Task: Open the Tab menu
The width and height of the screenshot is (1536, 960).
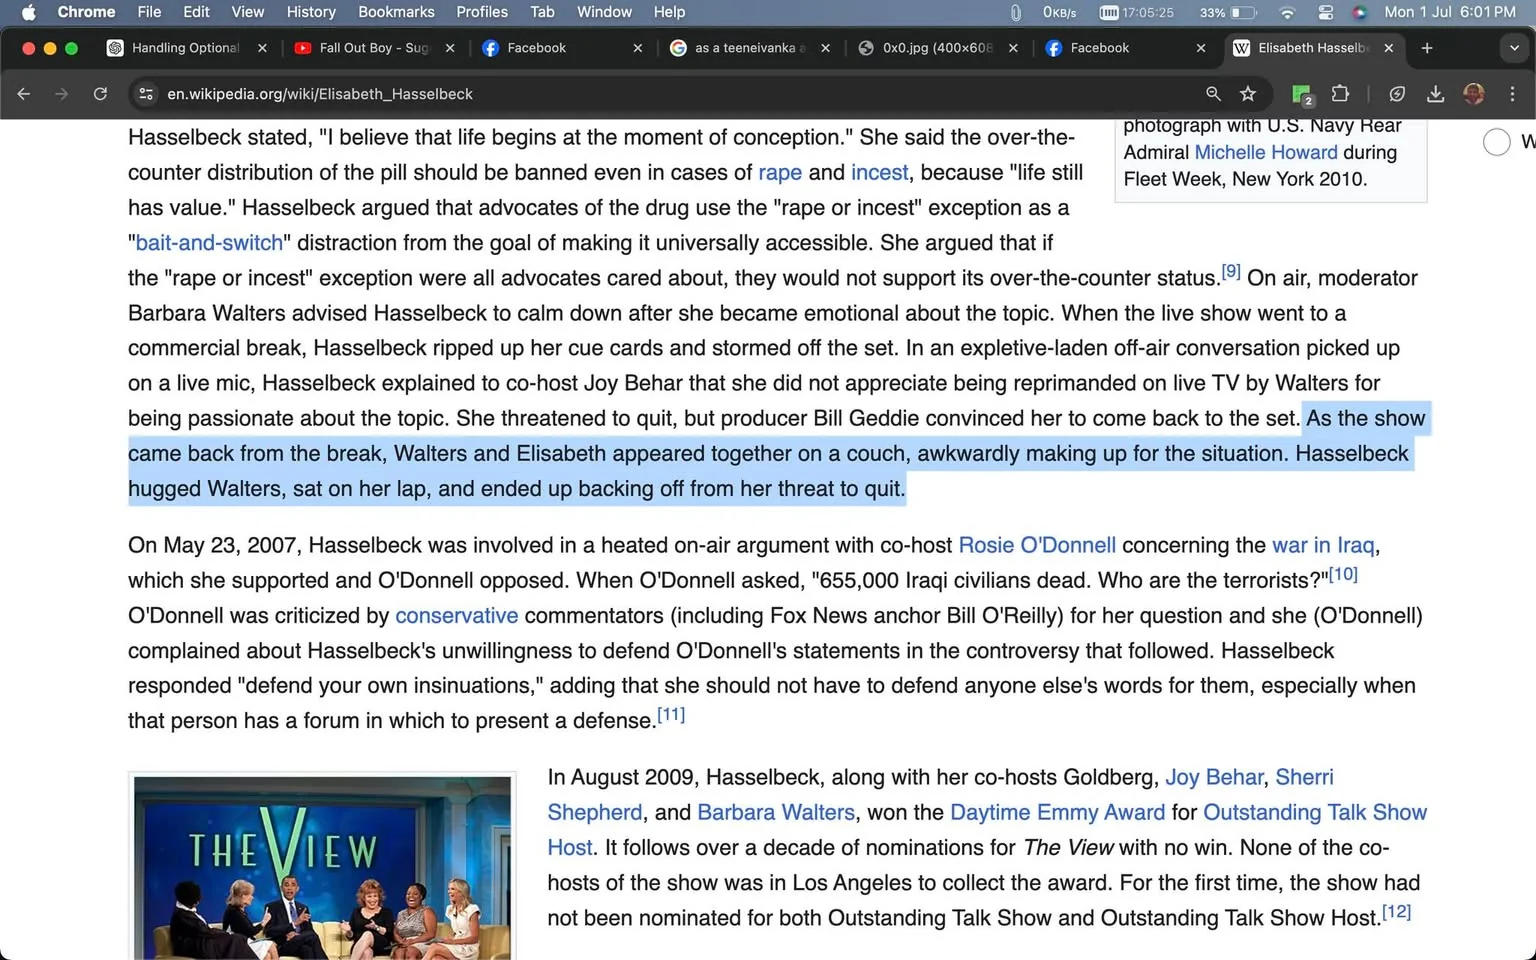Action: (542, 12)
